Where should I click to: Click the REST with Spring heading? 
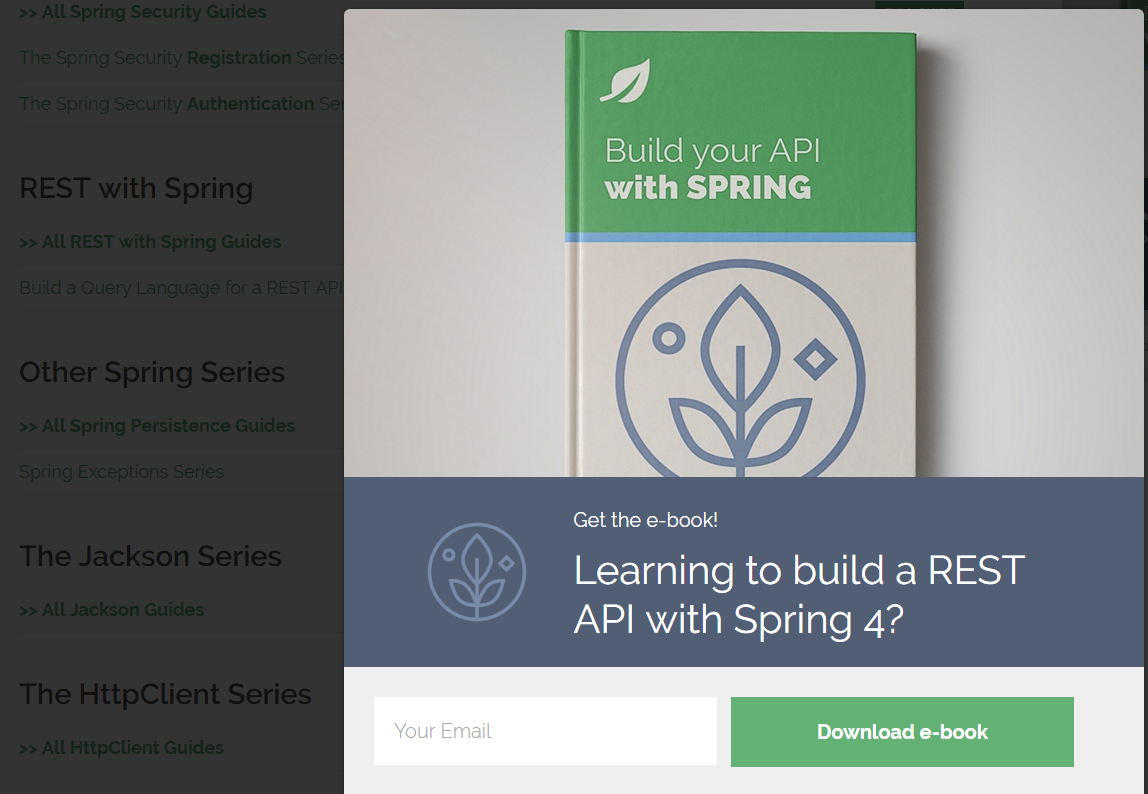pos(136,188)
